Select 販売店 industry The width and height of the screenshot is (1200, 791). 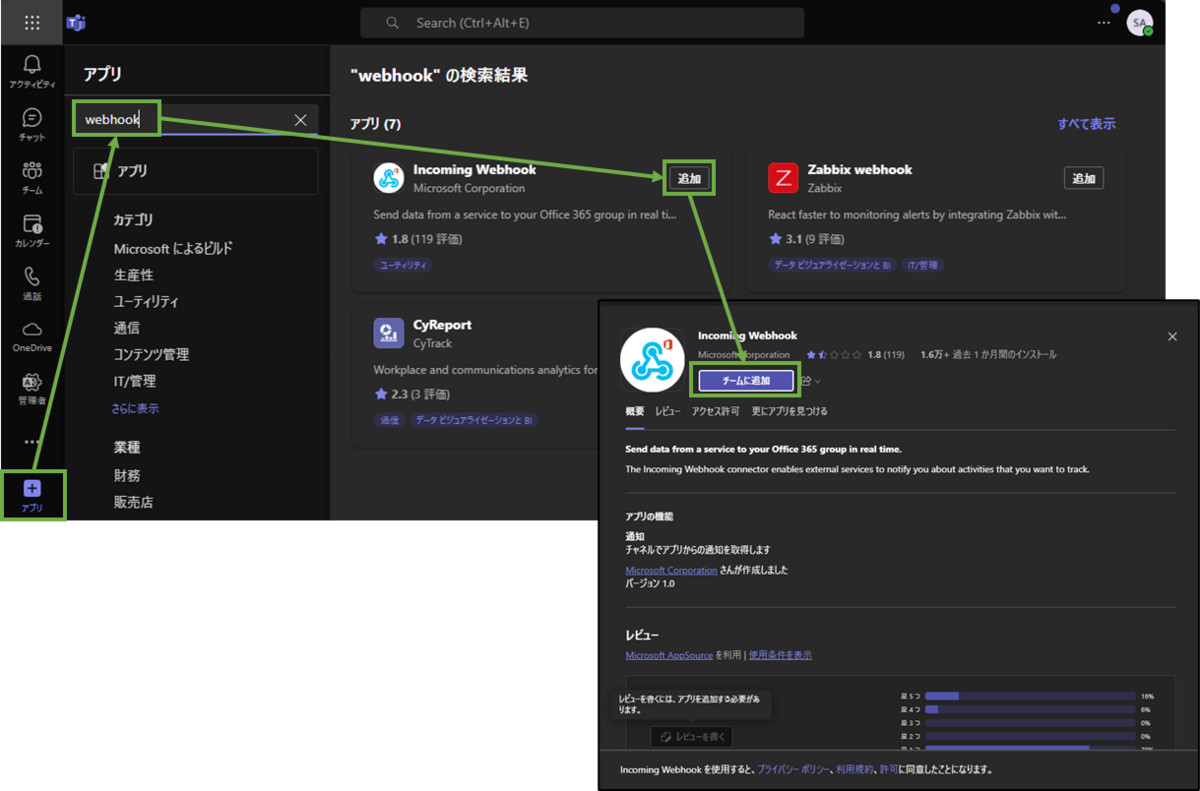133,502
